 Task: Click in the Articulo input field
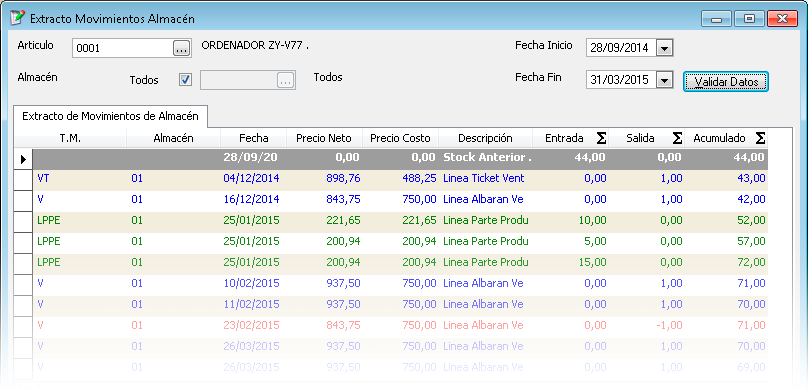tap(123, 48)
